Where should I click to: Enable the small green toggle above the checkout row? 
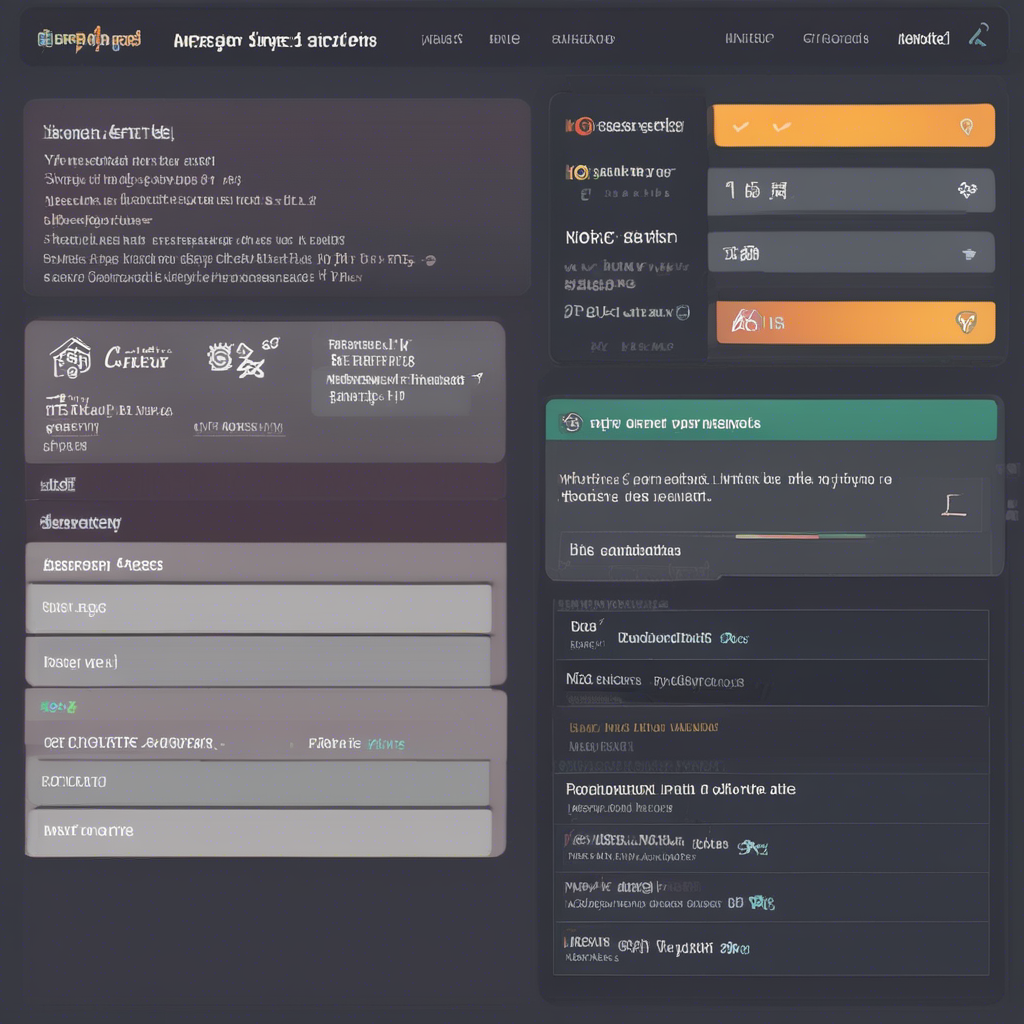[x=57, y=706]
